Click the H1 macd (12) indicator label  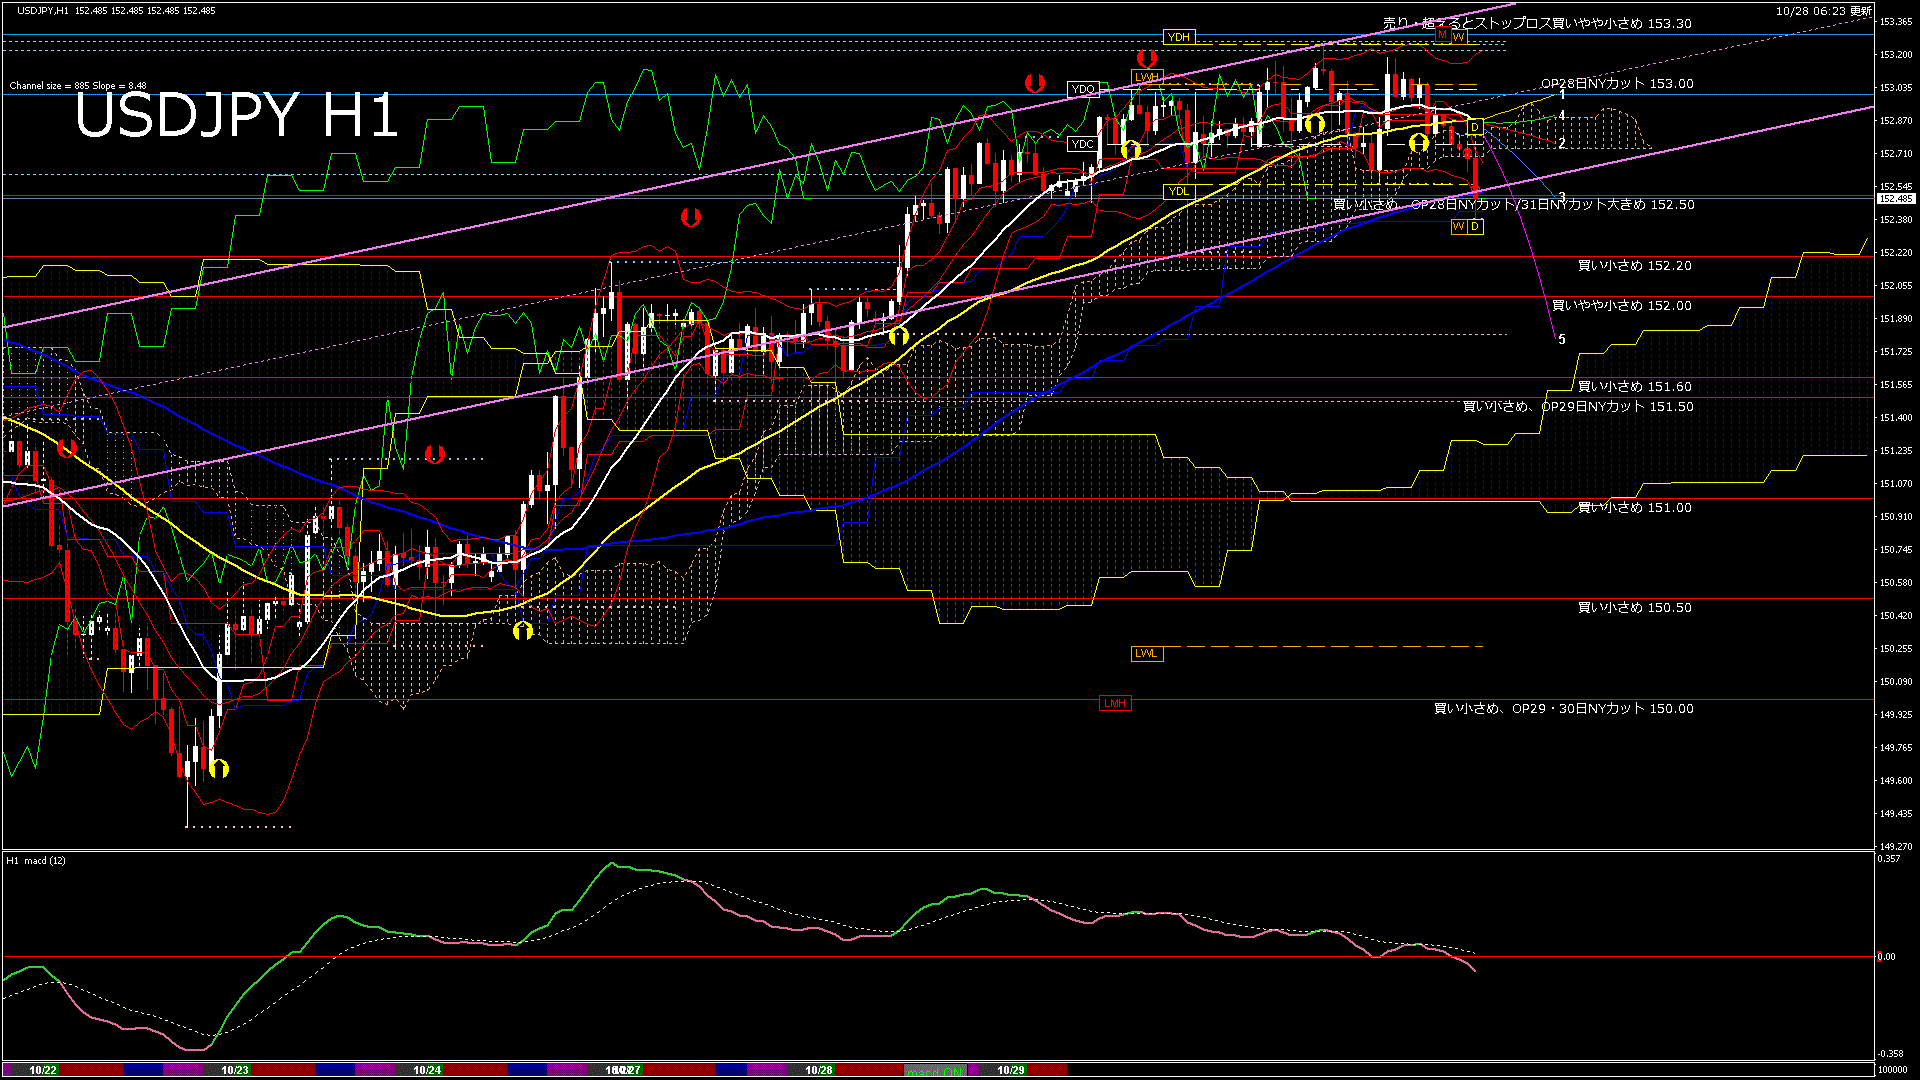tap(36, 860)
